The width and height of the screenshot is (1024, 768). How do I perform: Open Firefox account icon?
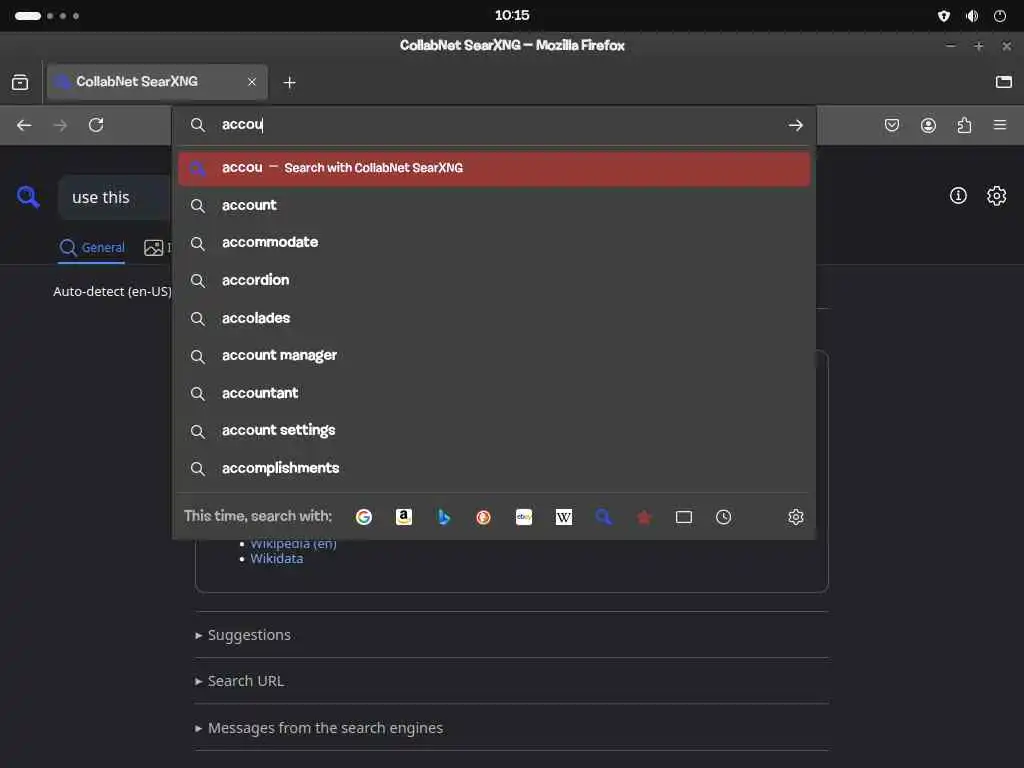tap(928, 125)
